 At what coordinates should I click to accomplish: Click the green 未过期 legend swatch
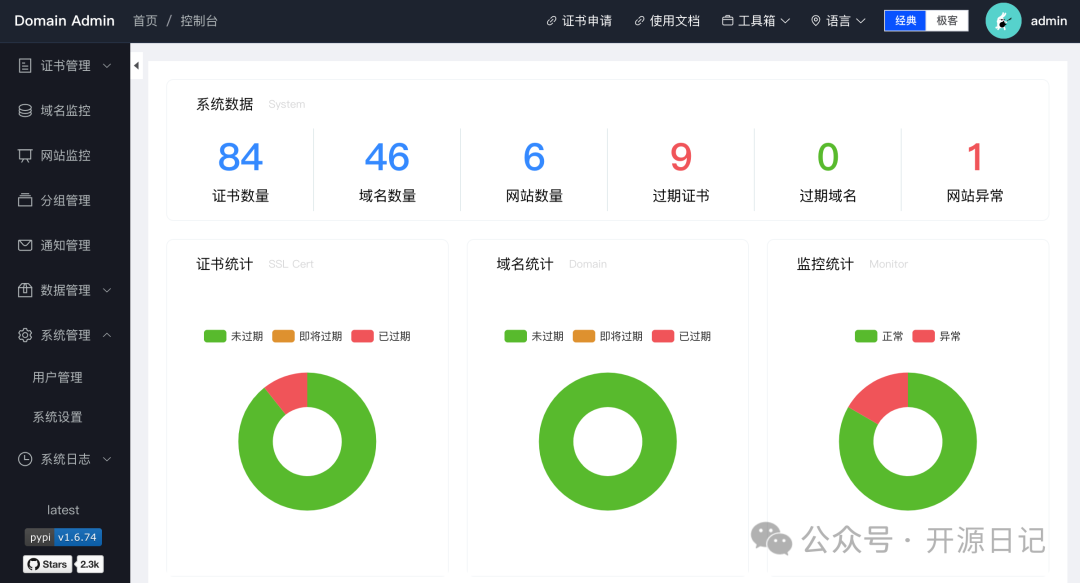213,336
